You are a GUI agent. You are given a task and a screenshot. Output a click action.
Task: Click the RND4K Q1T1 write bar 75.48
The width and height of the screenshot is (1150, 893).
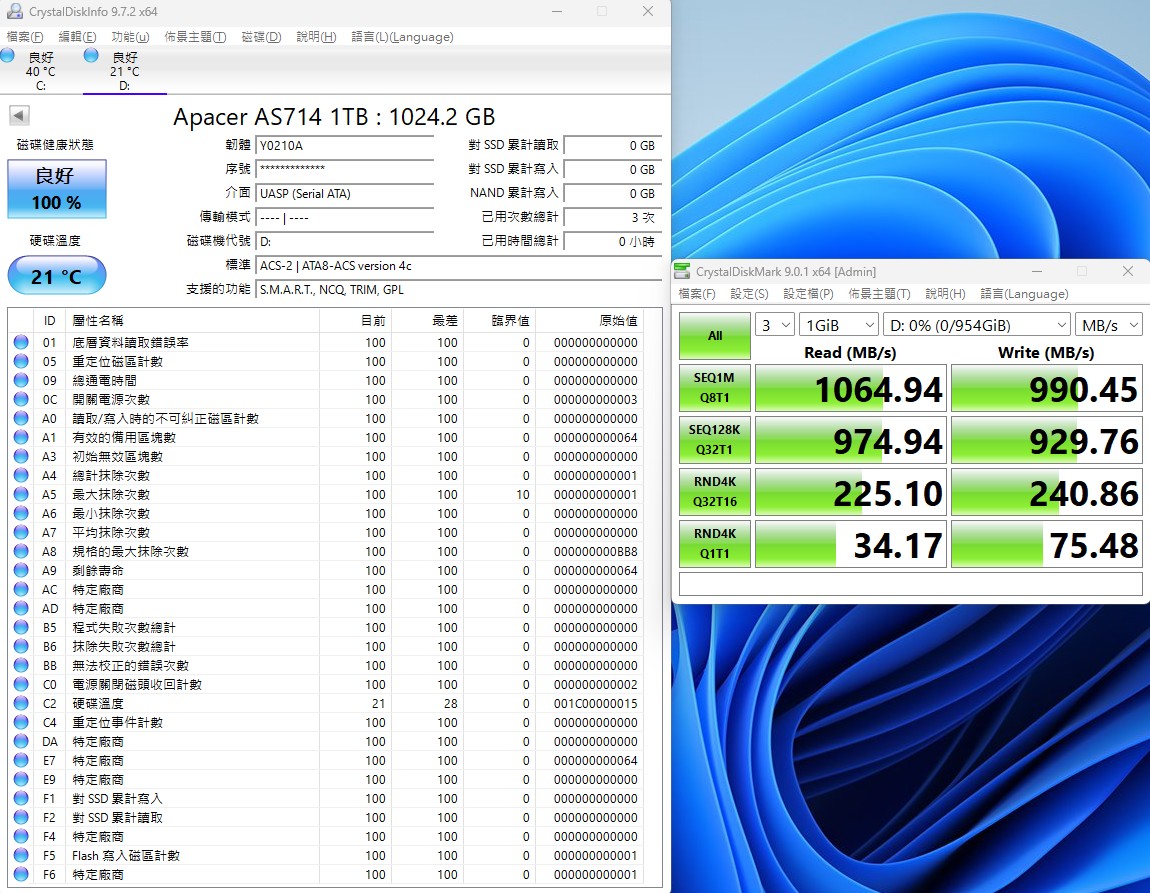point(1047,544)
